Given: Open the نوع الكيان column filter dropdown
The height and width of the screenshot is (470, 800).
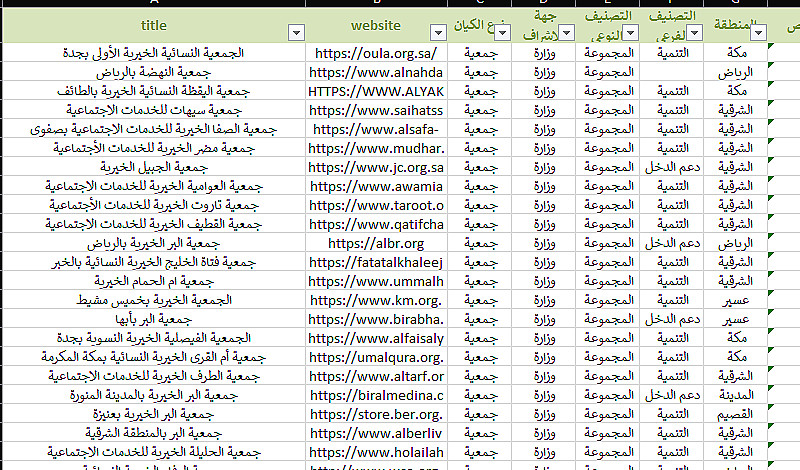Looking at the screenshot, I should point(503,33).
